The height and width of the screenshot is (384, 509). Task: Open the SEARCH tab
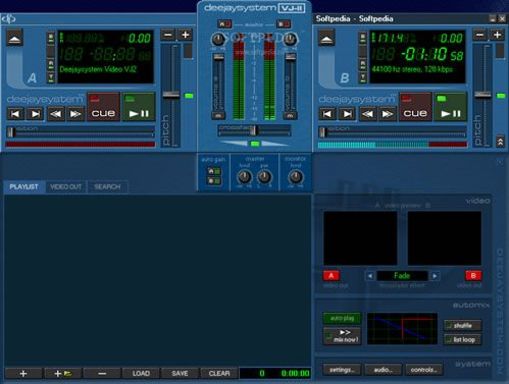[x=107, y=187]
